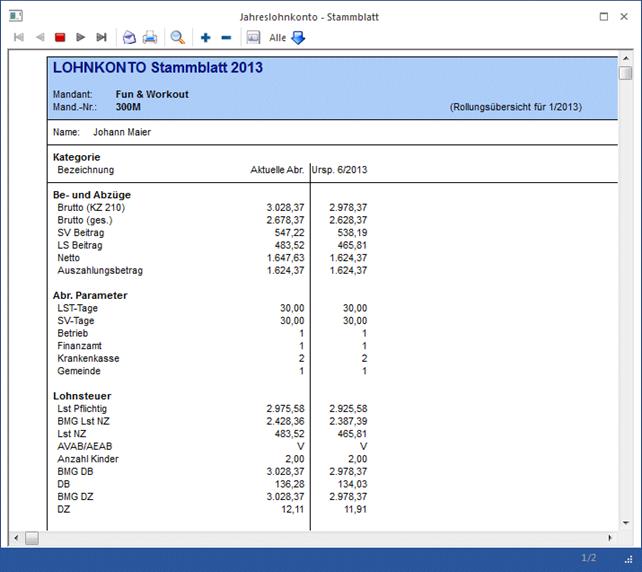Screen dimensions: 642x572
Task: Go to the first page of the report
Action: tap(18, 38)
